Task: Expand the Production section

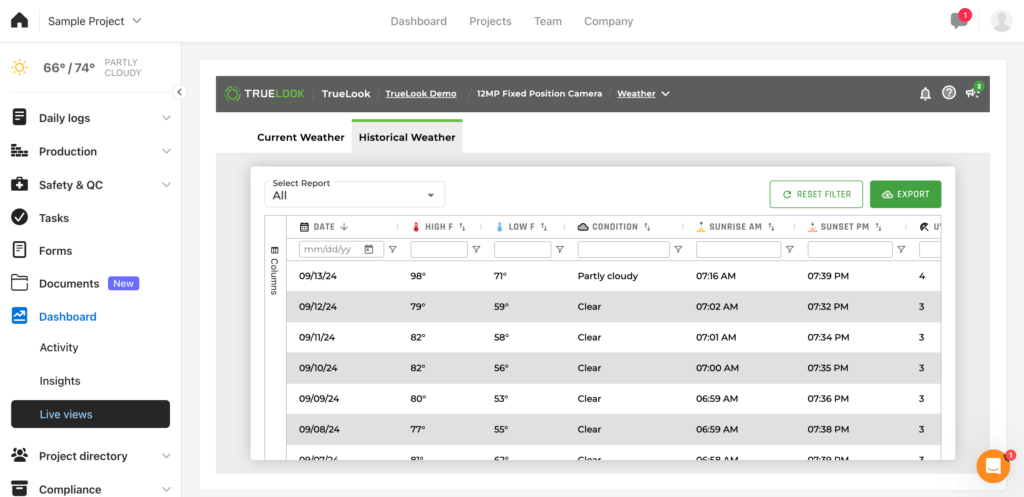Action: tap(167, 152)
